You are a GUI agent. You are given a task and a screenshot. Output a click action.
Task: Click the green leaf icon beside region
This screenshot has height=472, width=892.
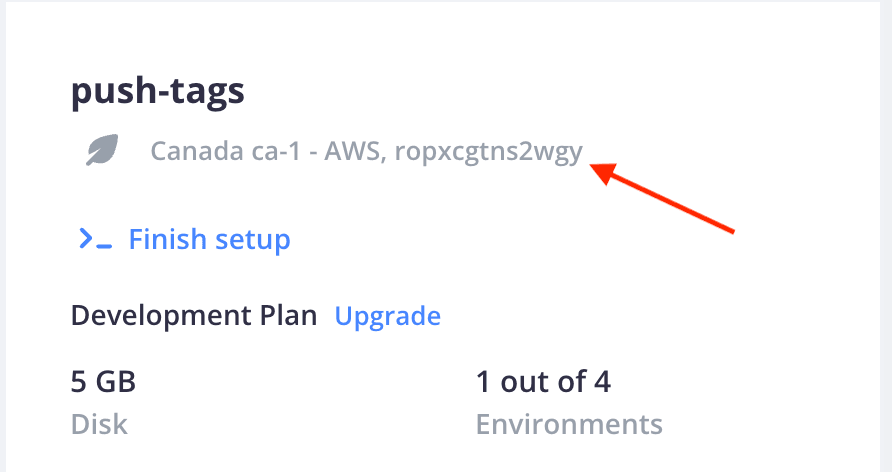(x=102, y=150)
